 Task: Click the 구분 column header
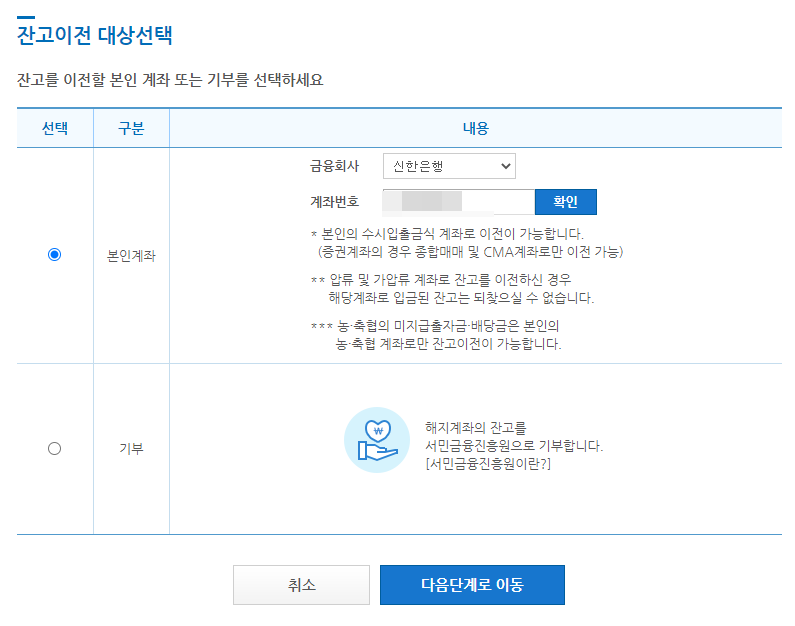131,128
